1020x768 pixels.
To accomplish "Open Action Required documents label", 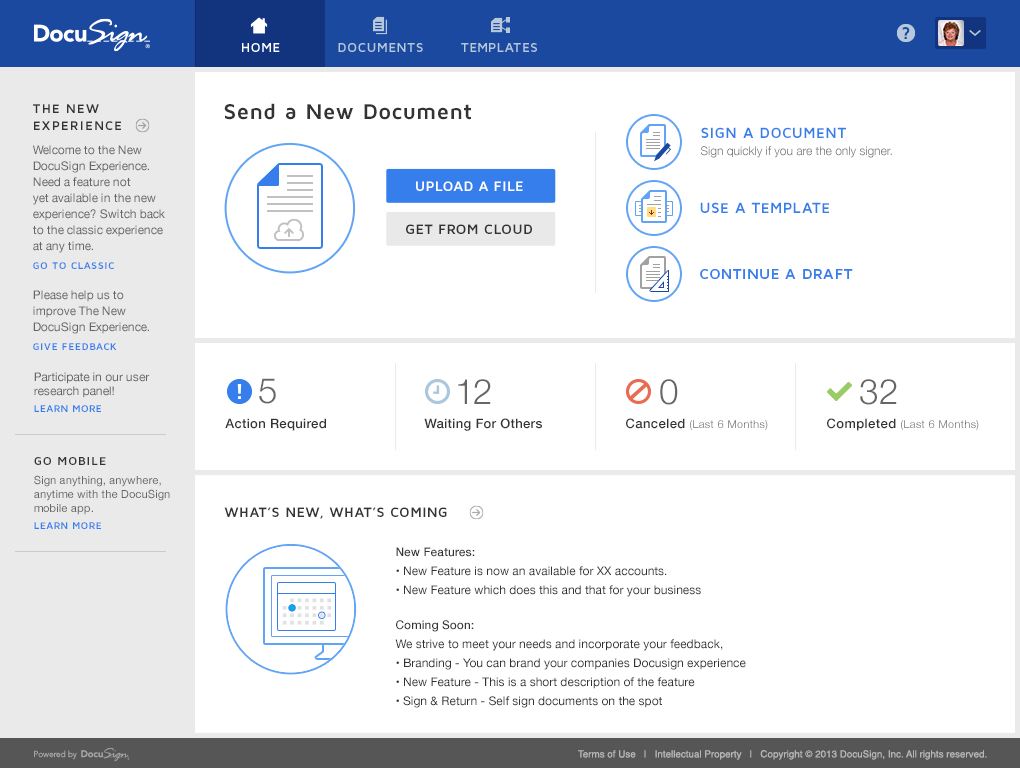I will (276, 423).
